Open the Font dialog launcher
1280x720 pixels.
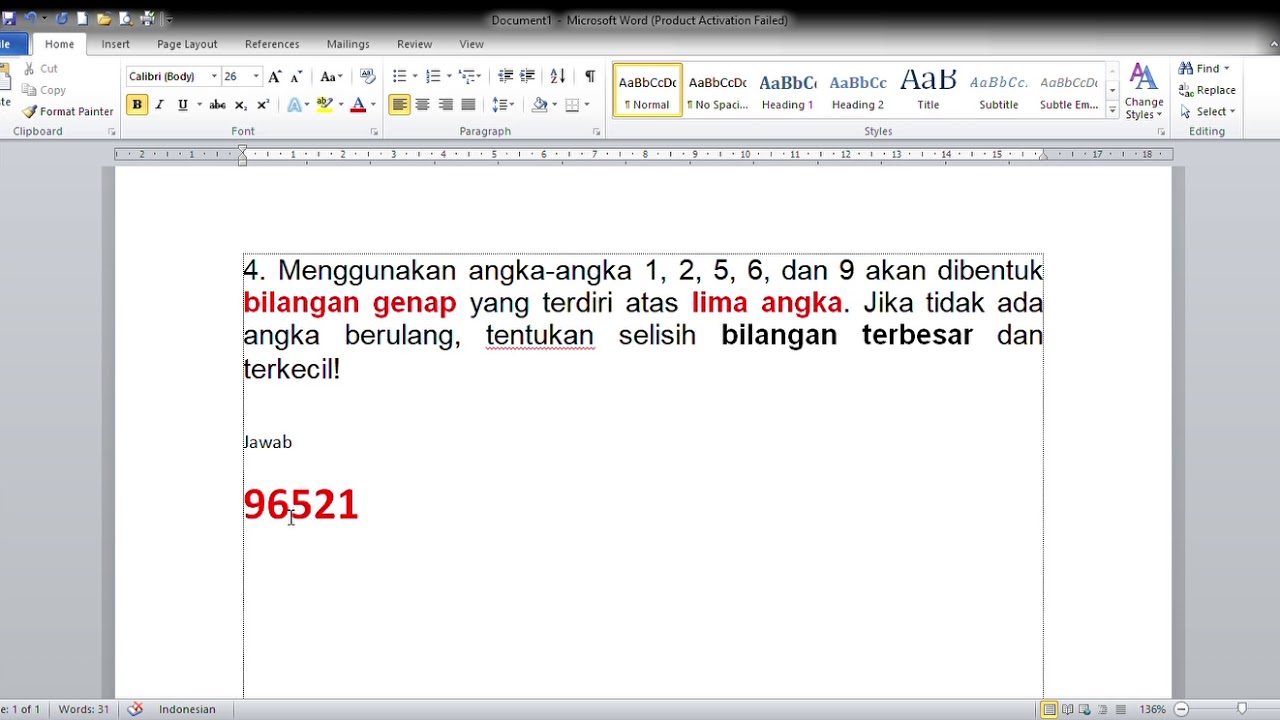click(x=374, y=132)
